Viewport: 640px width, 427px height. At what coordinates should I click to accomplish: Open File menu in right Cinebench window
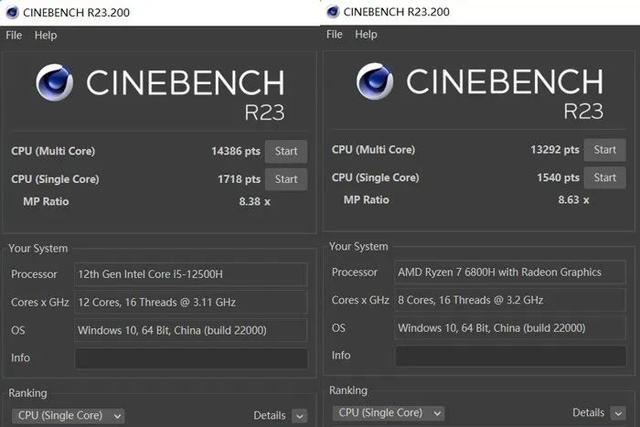334,34
